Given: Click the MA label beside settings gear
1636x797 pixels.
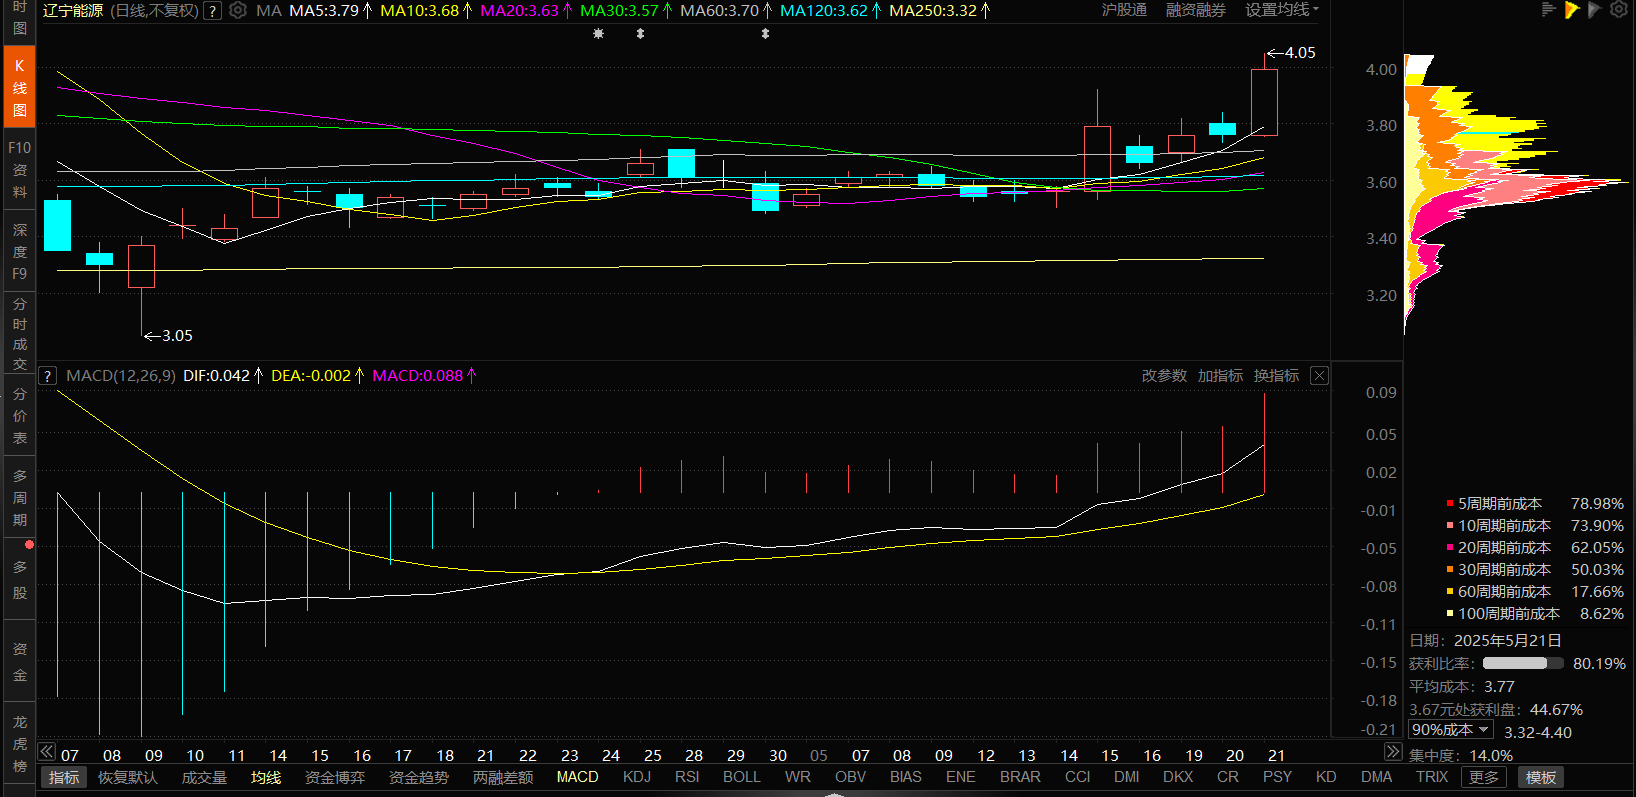Looking at the screenshot, I should point(268,11).
